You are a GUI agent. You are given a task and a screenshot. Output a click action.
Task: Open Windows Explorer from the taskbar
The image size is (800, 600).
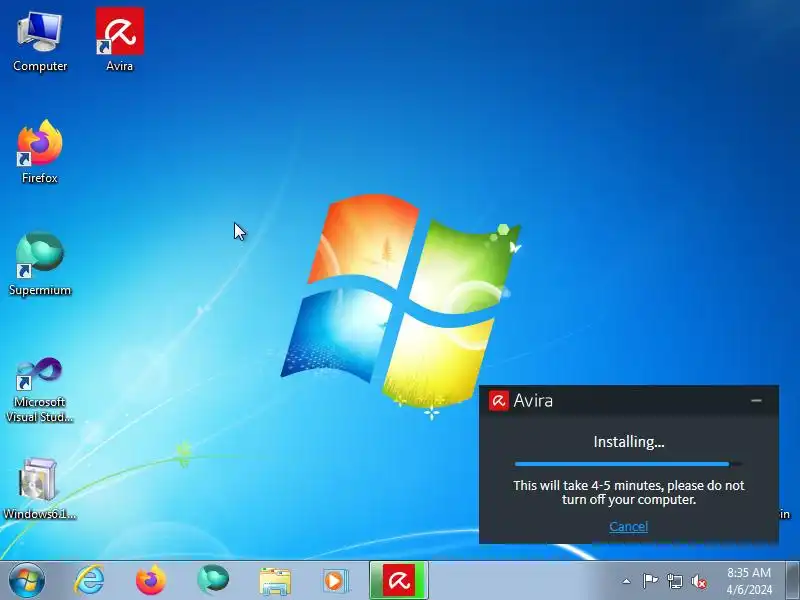pyautogui.click(x=275, y=581)
